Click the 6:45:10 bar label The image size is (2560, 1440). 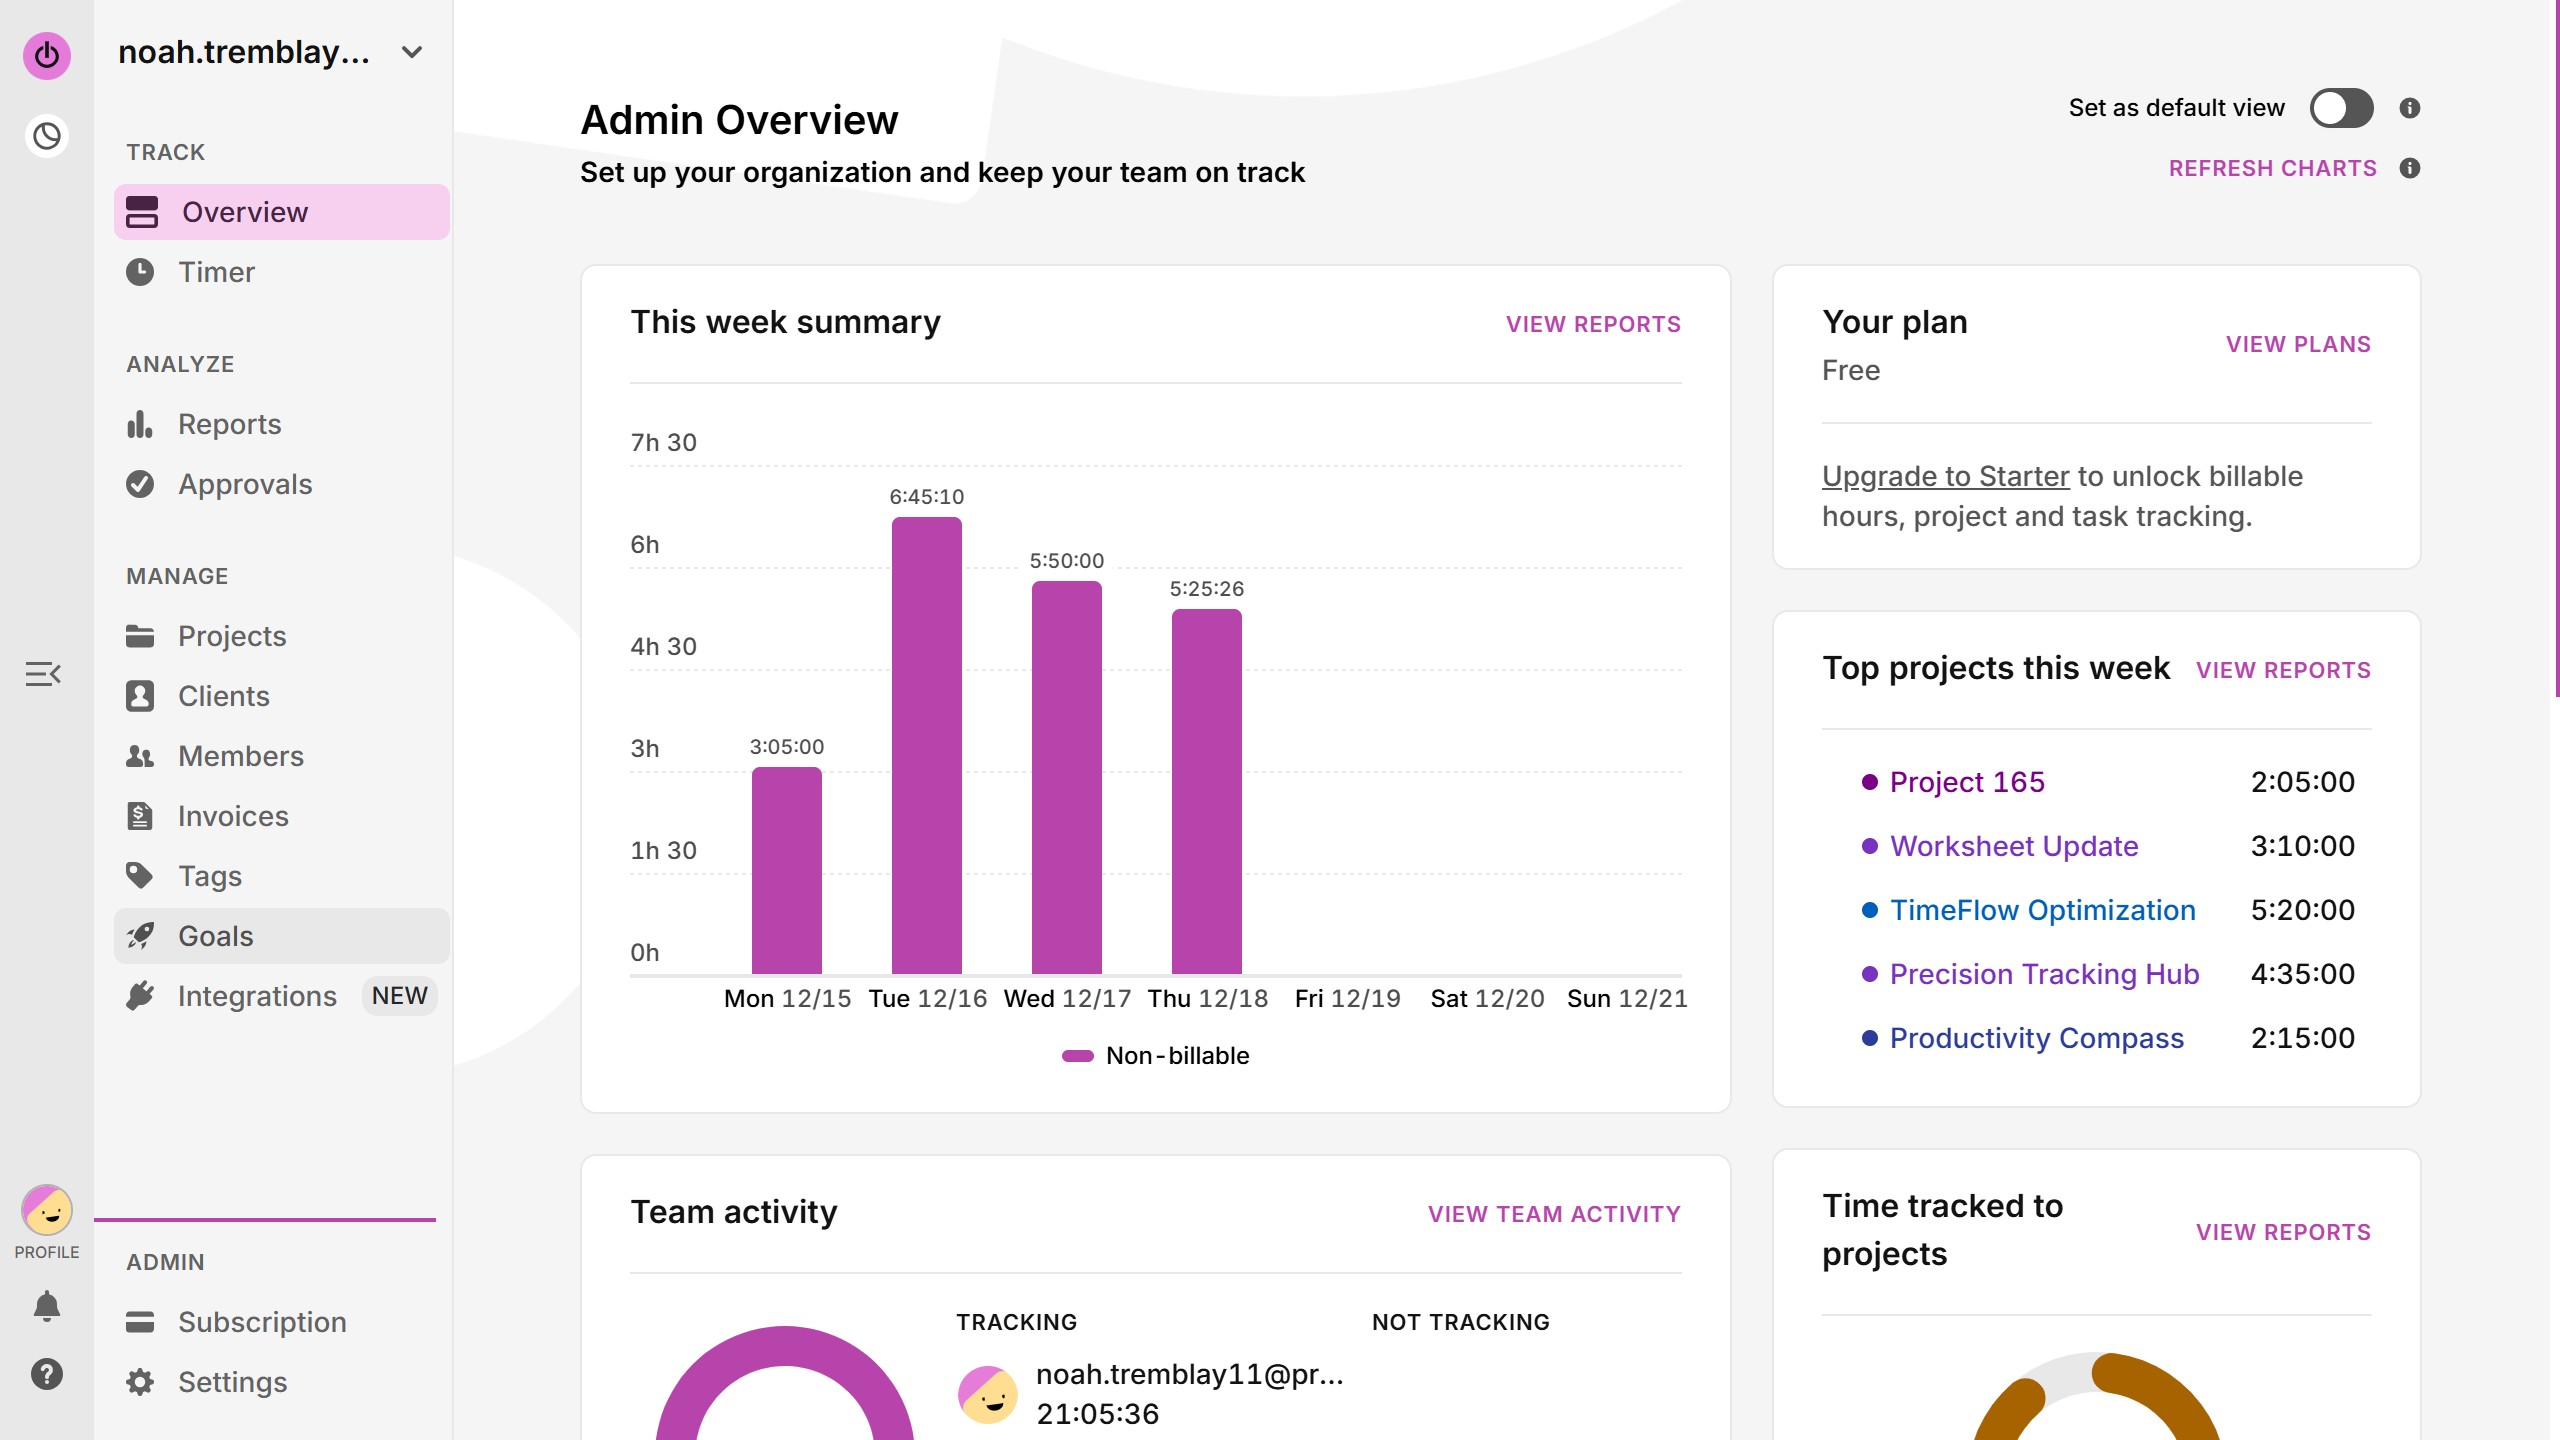click(x=927, y=497)
